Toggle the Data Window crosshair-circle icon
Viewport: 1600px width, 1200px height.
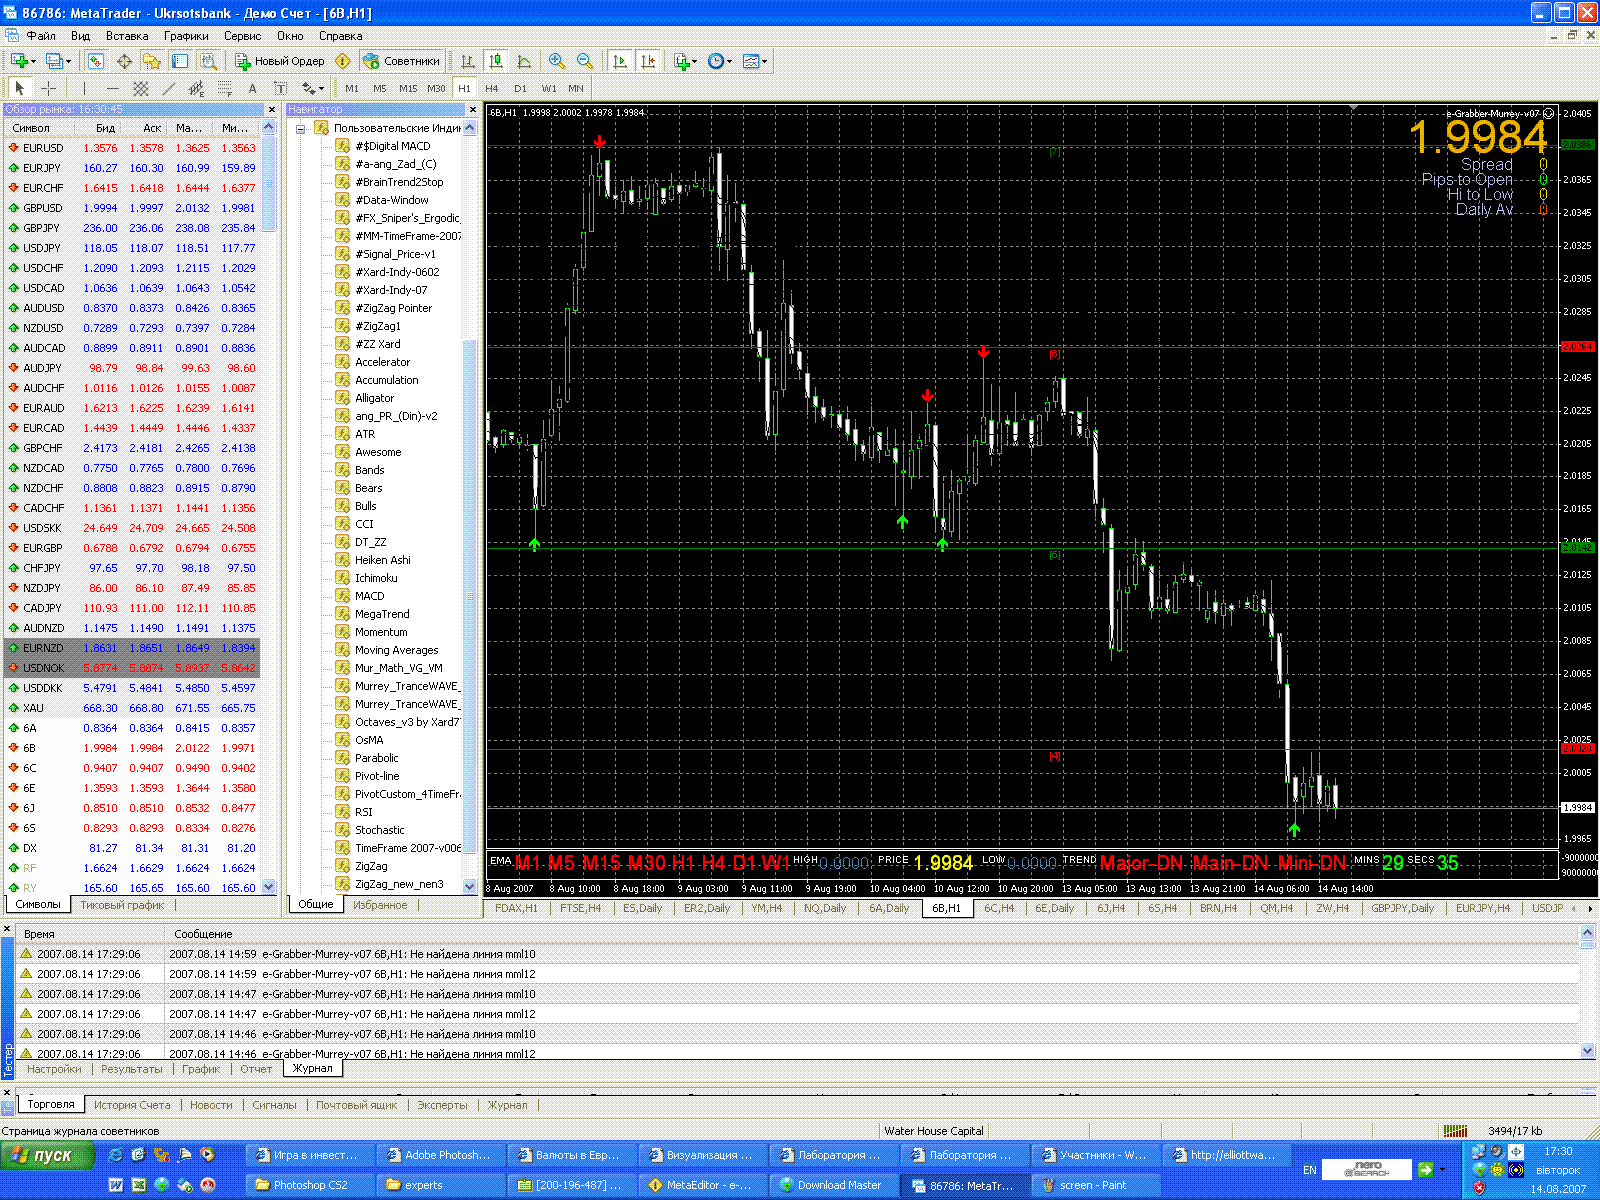[124, 61]
